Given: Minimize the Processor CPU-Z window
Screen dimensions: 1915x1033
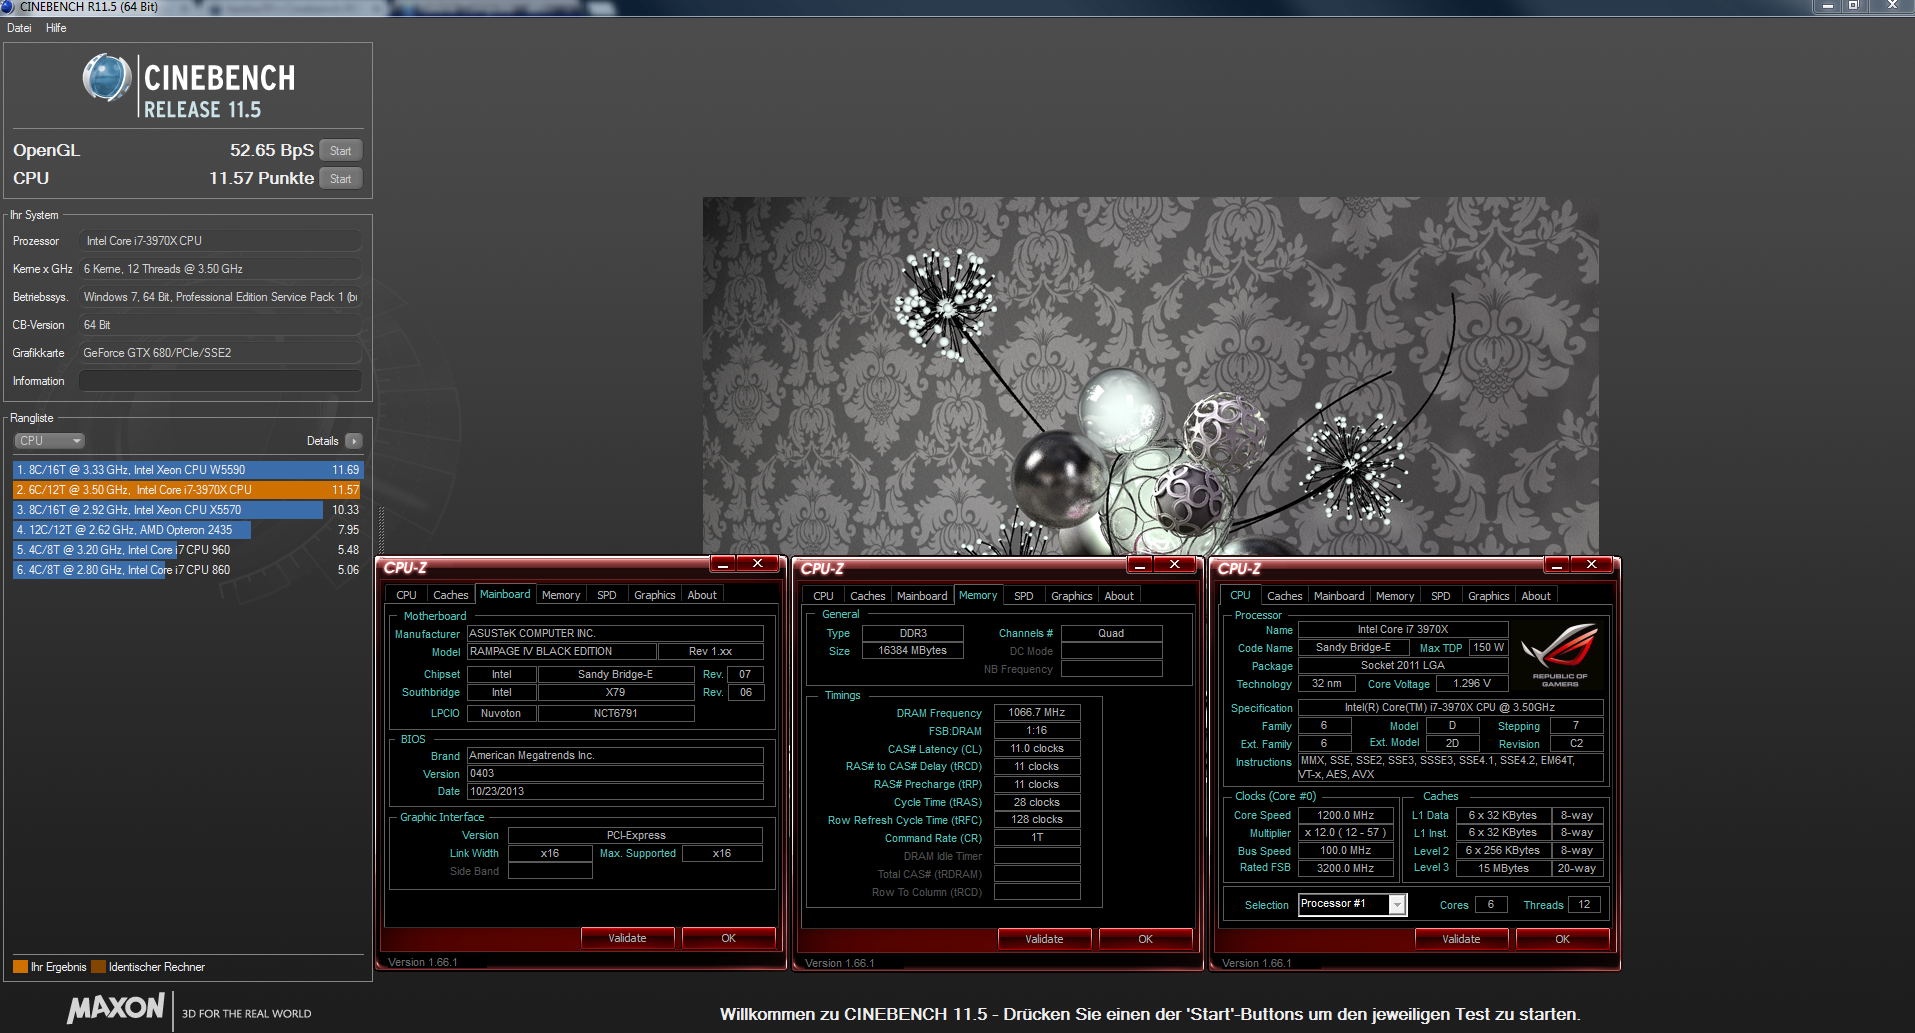Looking at the screenshot, I should point(1557,565).
